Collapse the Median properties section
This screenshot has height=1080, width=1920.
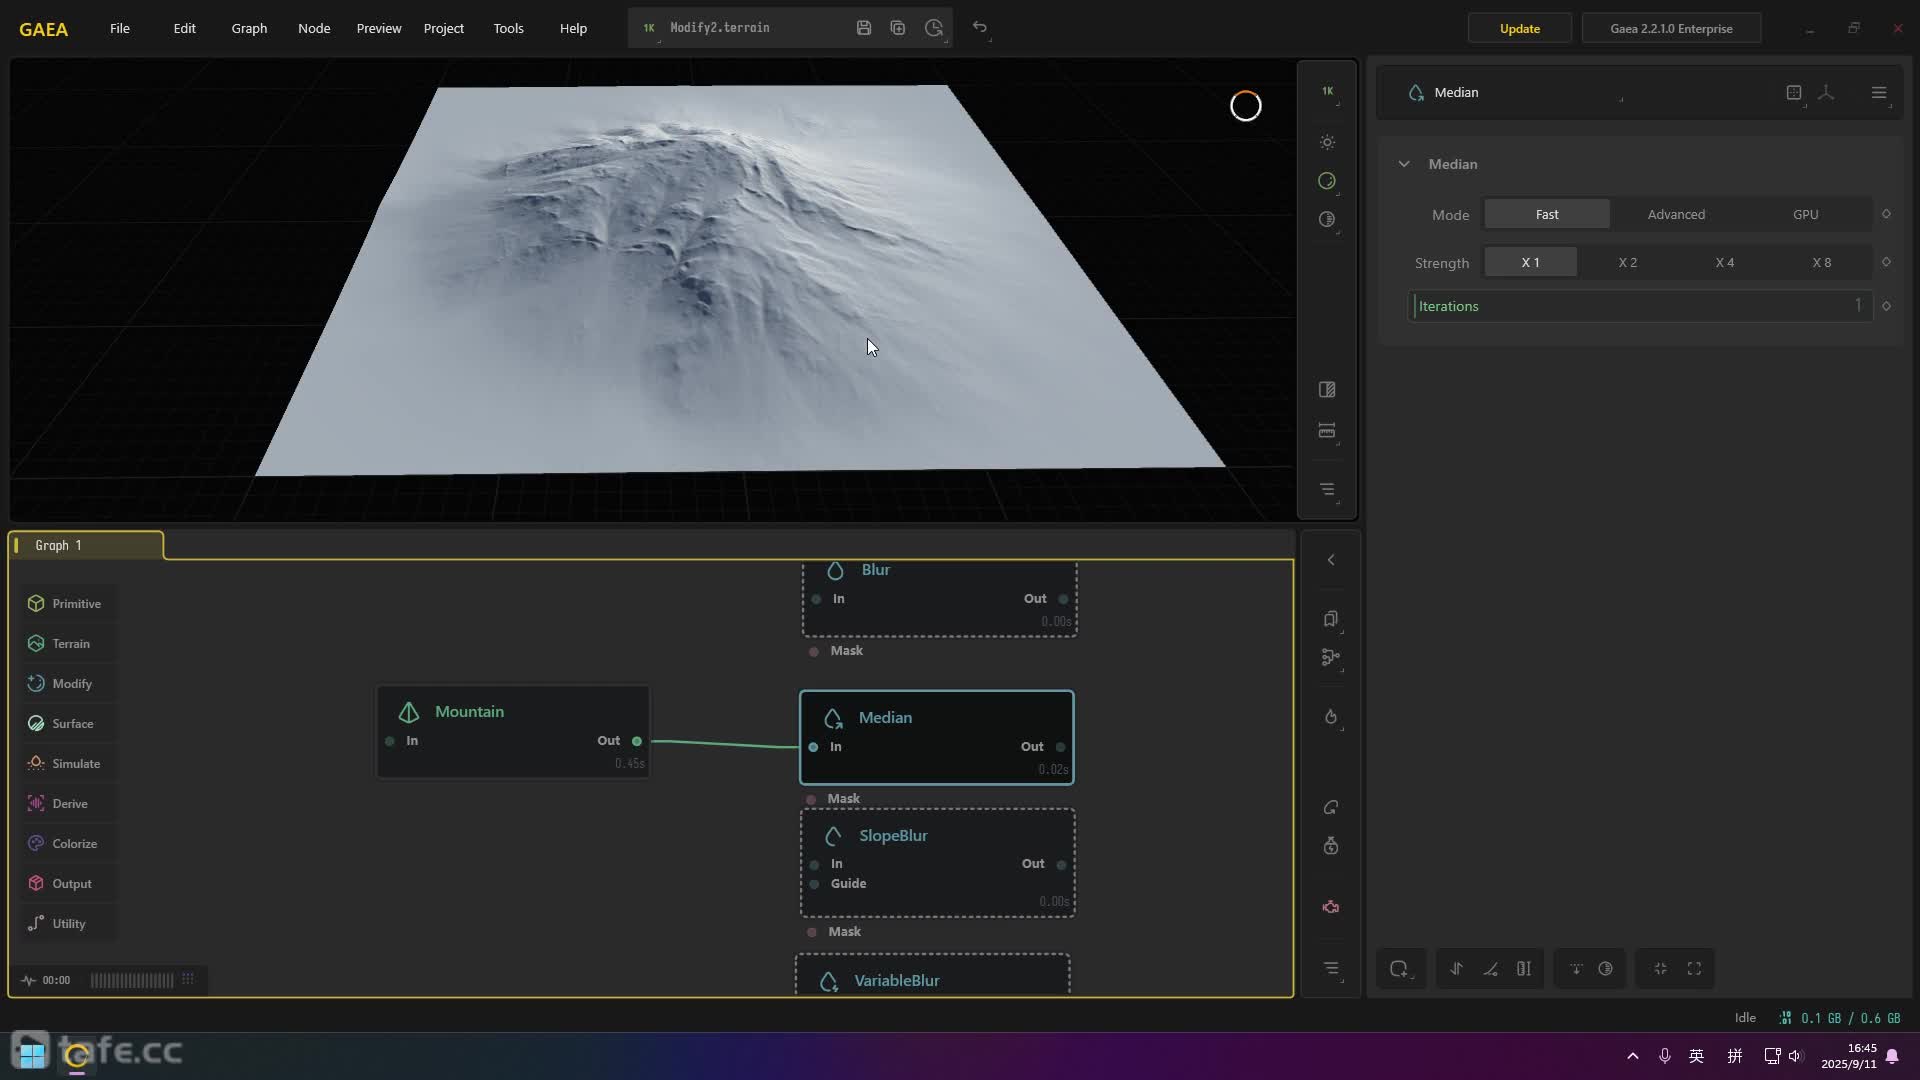[1404, 164]
